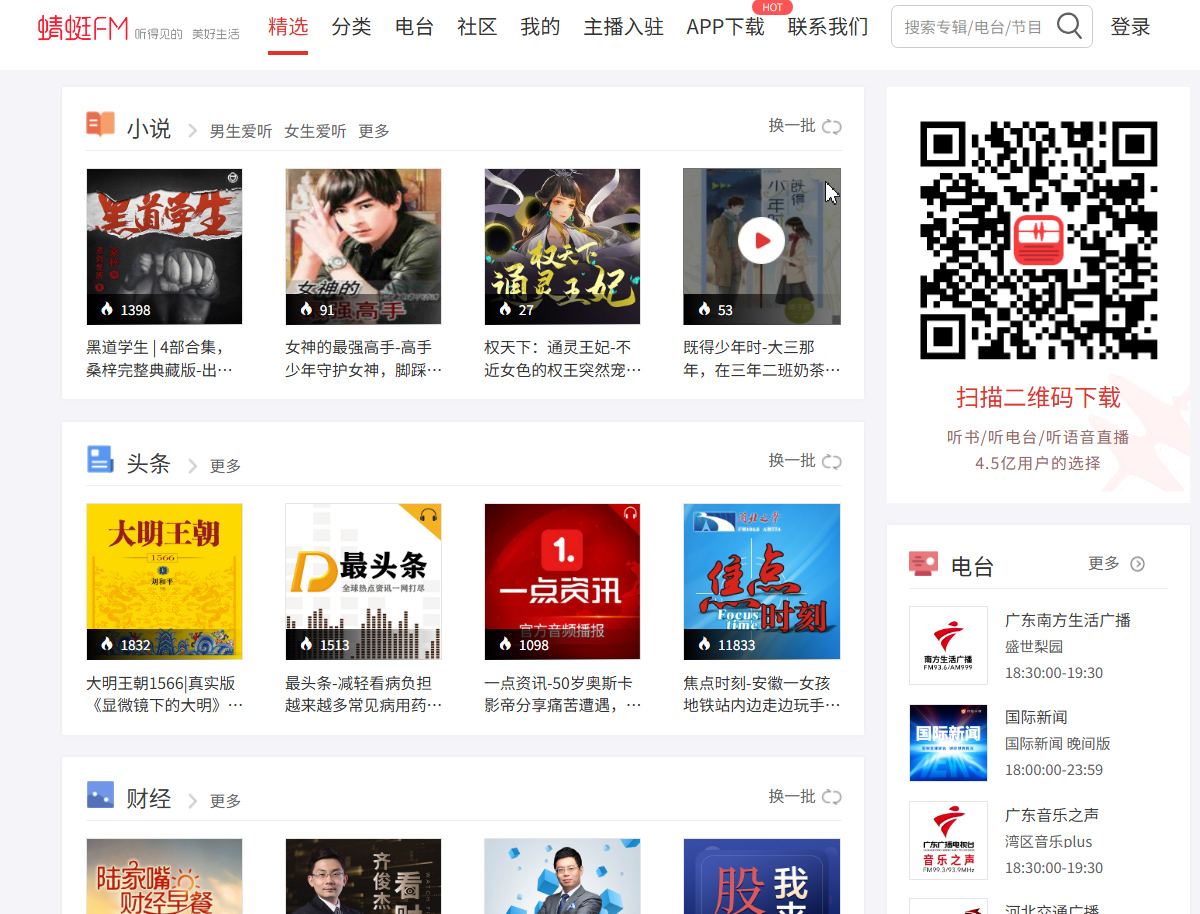Go to APP下载 page
The height and width of the screenshot is (914, 1200).
(725, 27)
